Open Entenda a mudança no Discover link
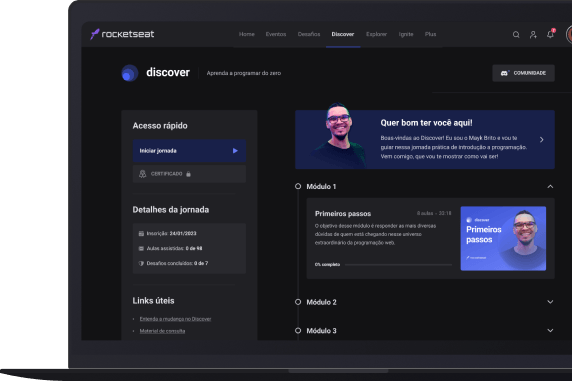This screenshot has height=382, width=572. click(x=175, y=319)
